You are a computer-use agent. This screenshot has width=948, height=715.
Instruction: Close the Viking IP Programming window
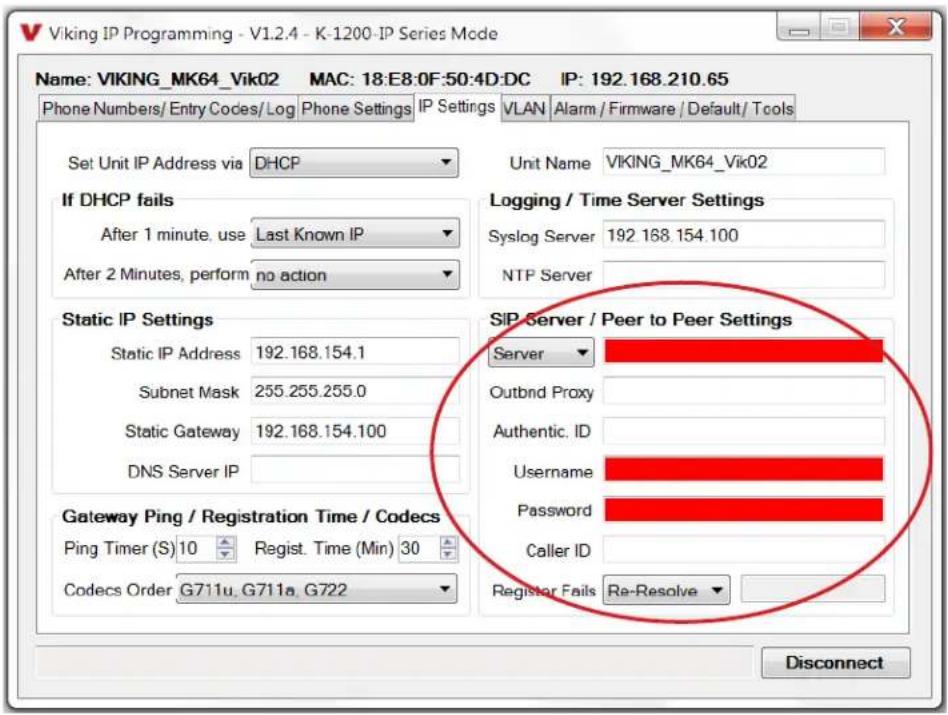coord(895,27)
